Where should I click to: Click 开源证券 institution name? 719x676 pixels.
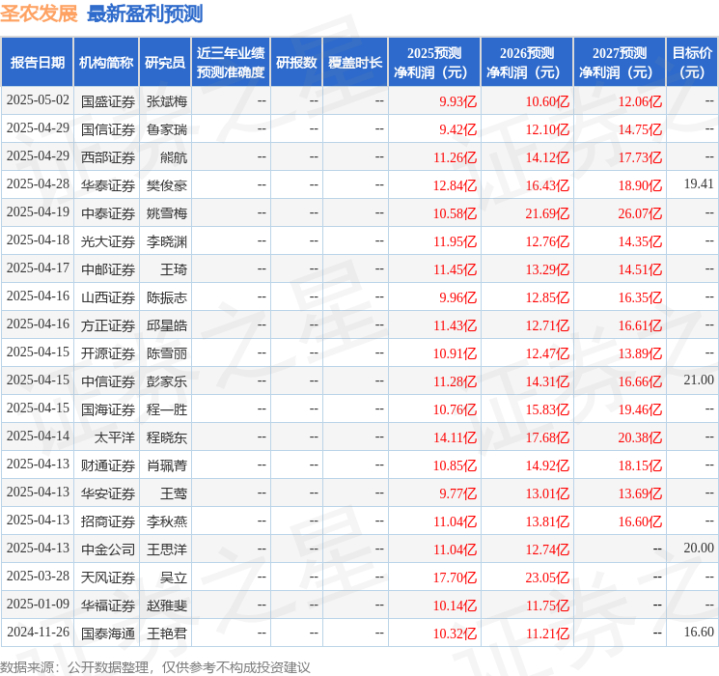(108, 353)
